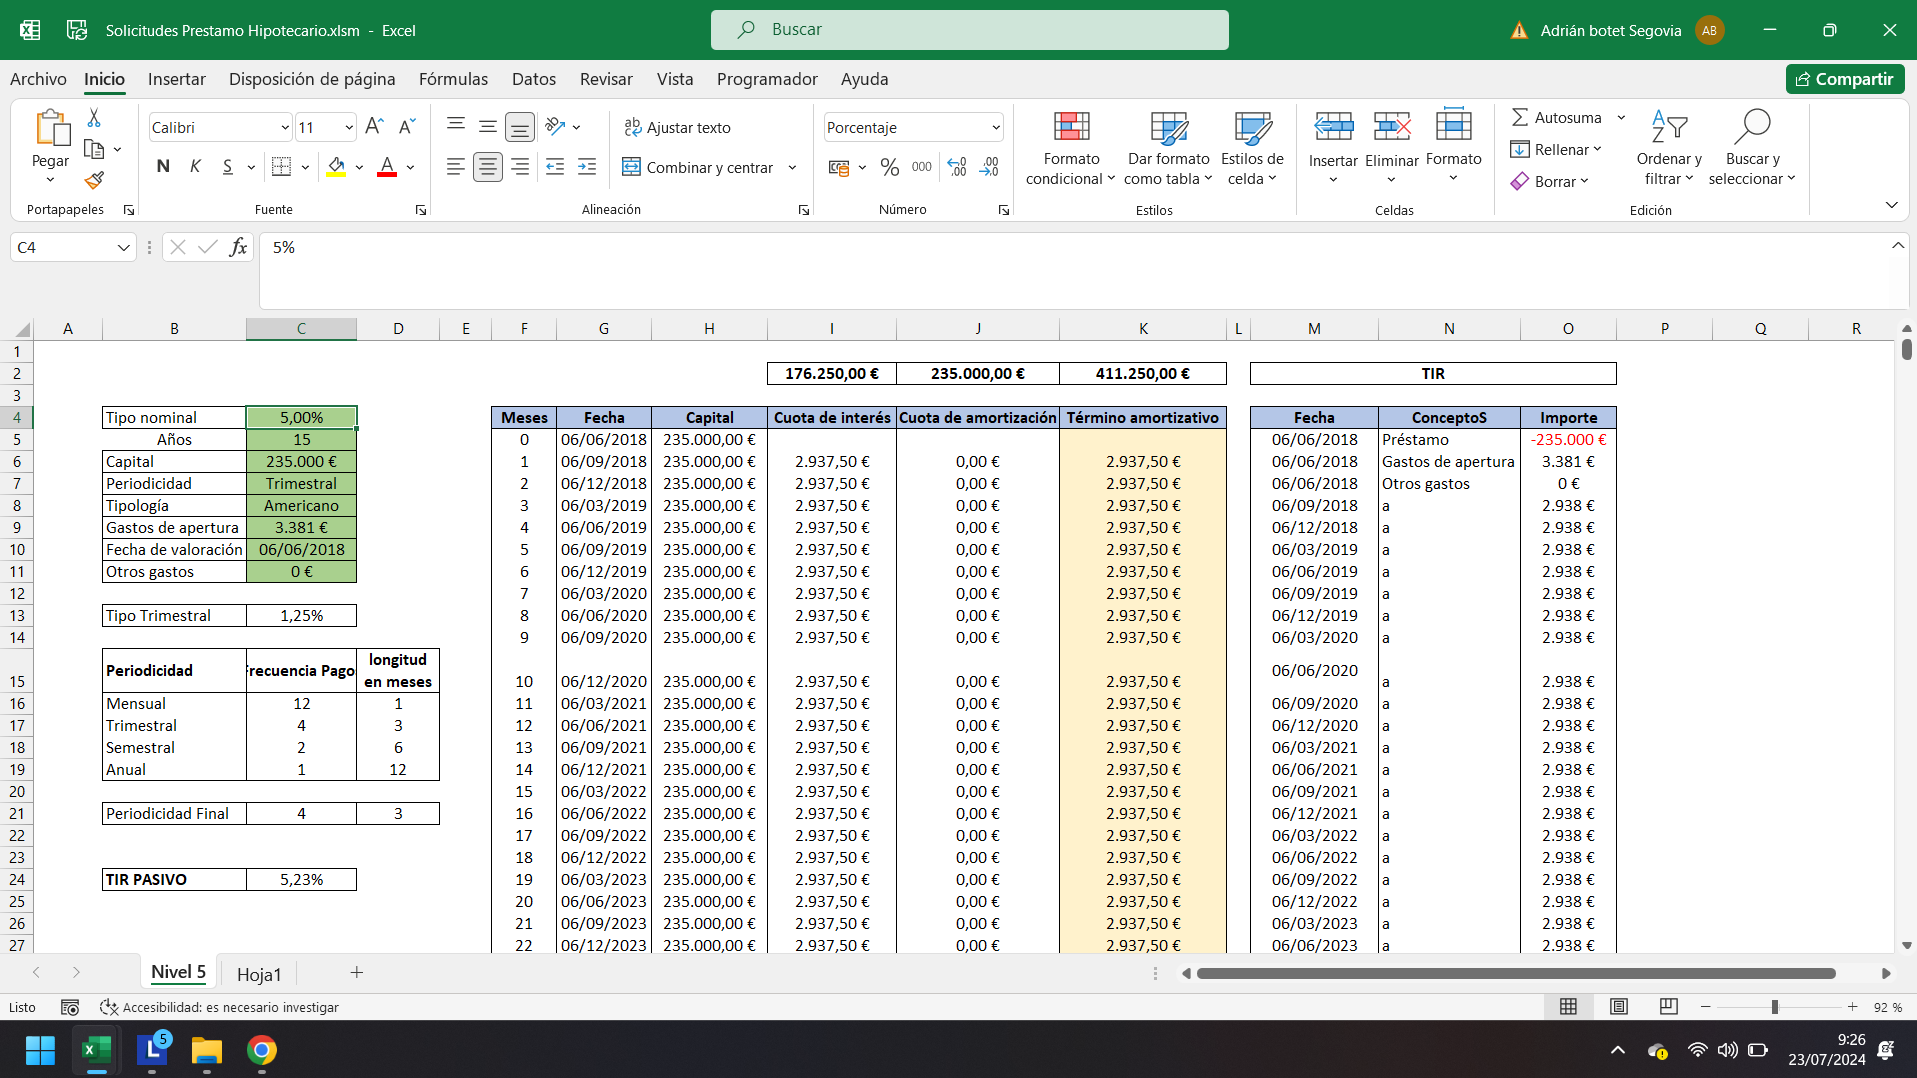Click the Autosuma button

coord(1556,117)
